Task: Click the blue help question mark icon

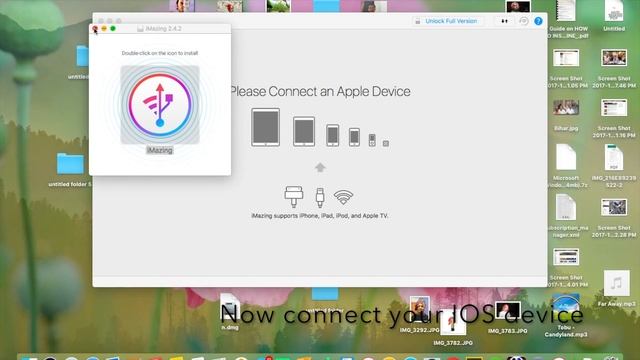Action: tap(538, 21)
